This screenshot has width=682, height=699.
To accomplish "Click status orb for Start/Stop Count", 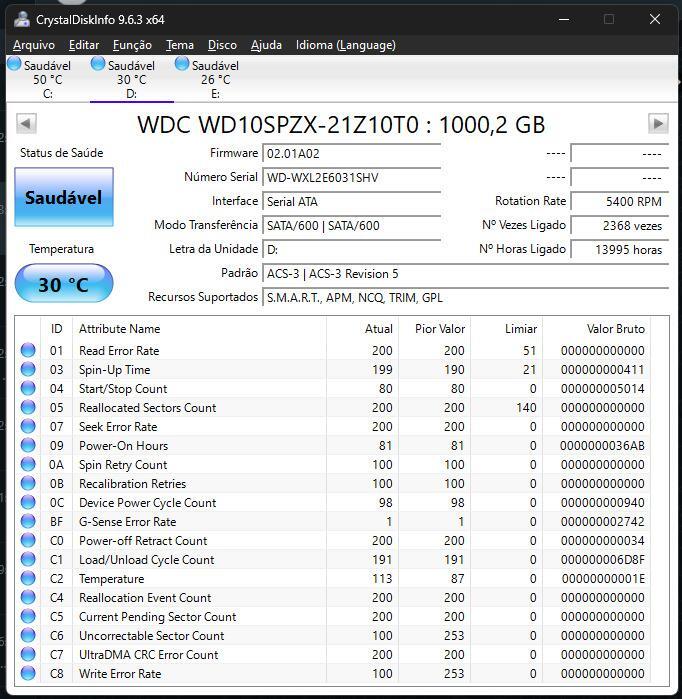I will (x=28, y=389).
